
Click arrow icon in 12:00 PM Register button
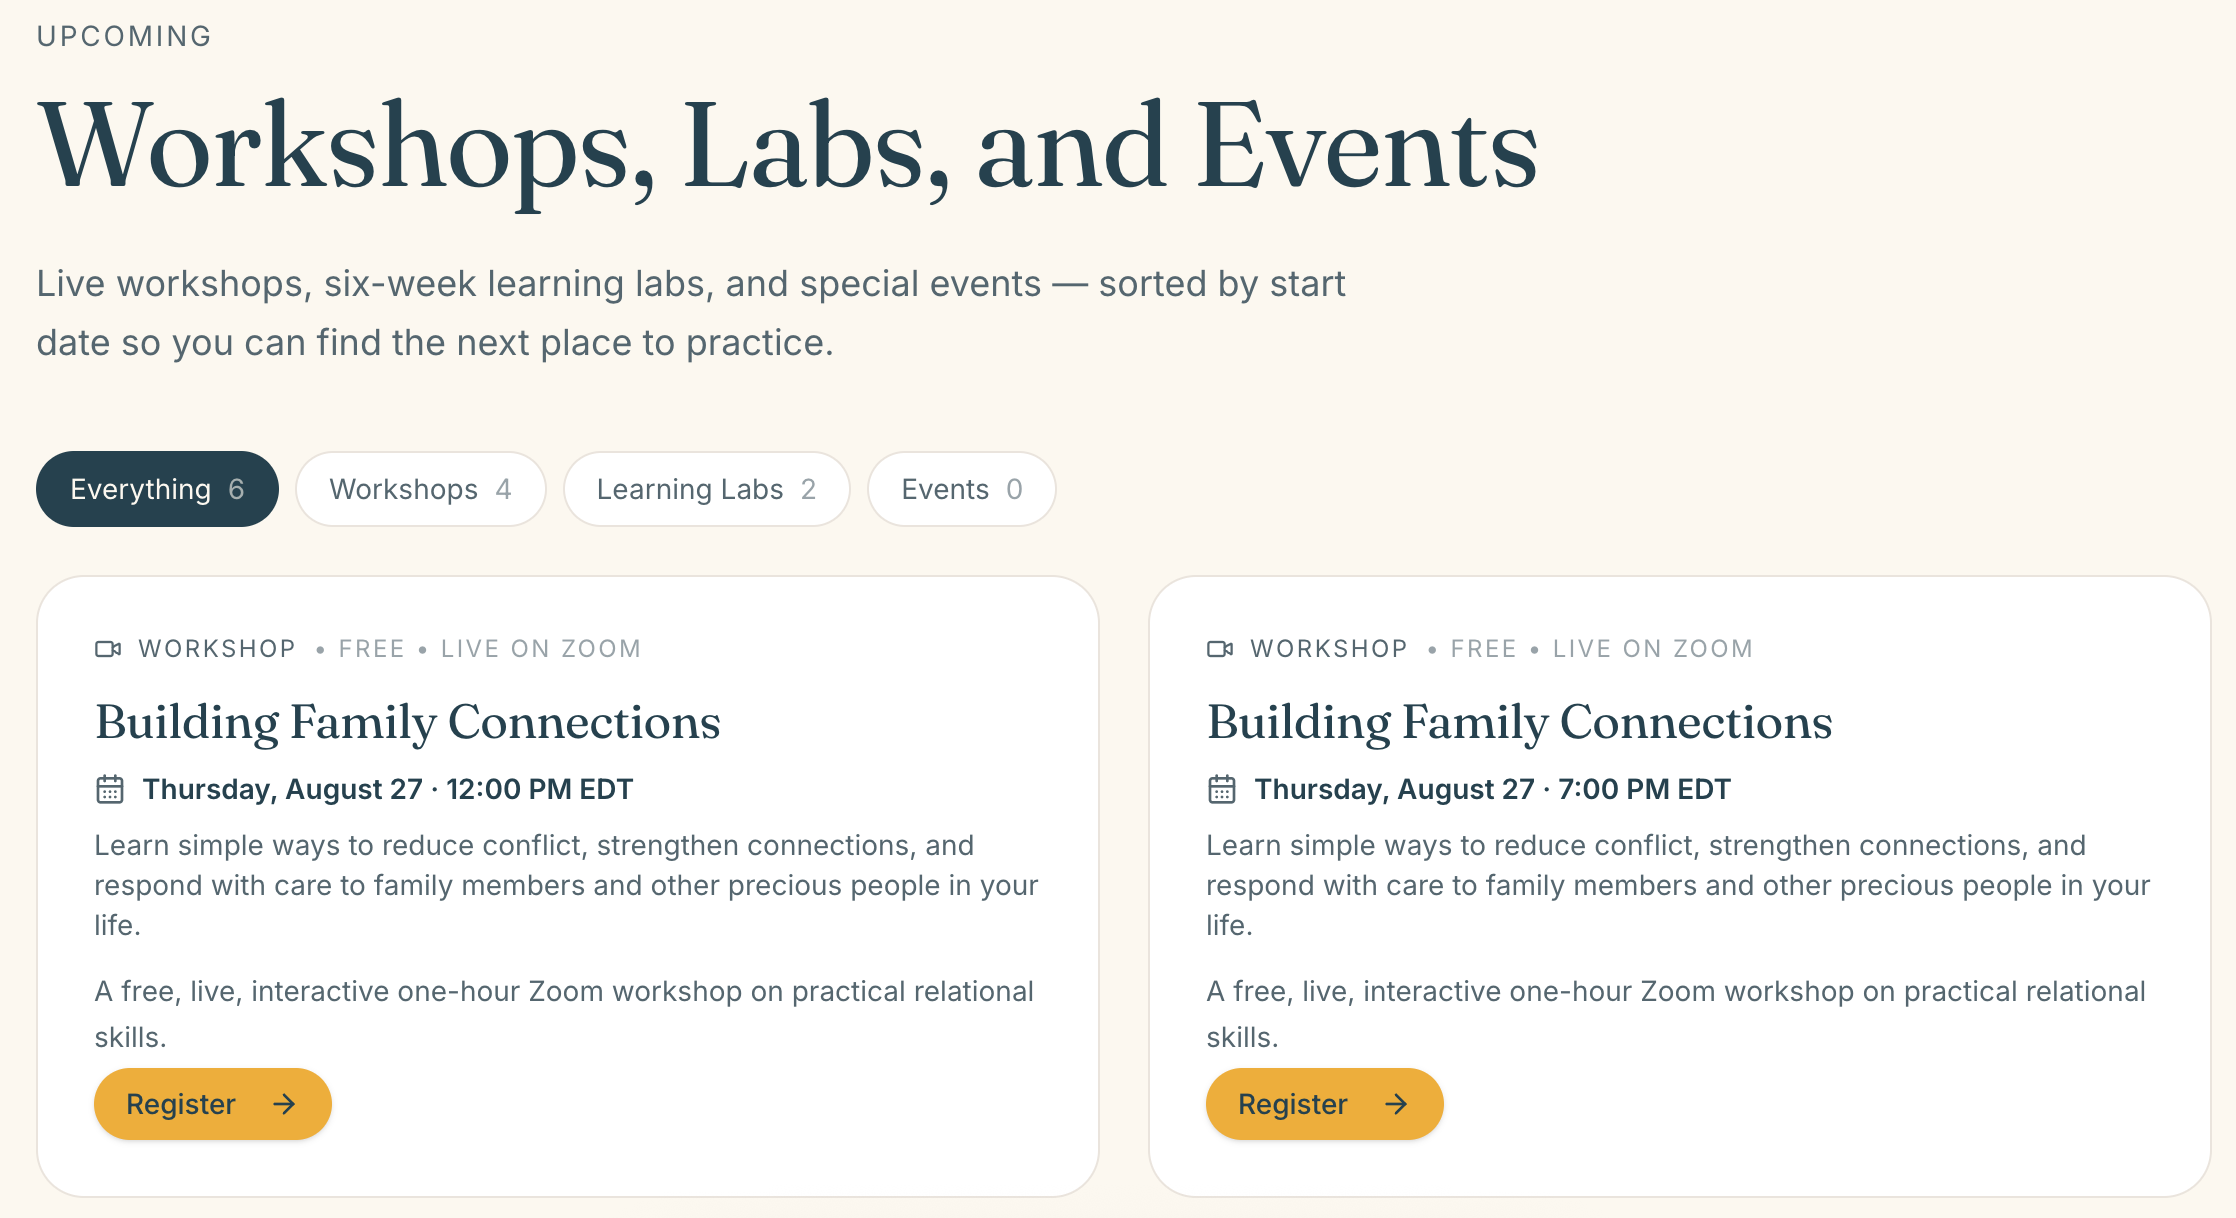[x=284, y=1104]
